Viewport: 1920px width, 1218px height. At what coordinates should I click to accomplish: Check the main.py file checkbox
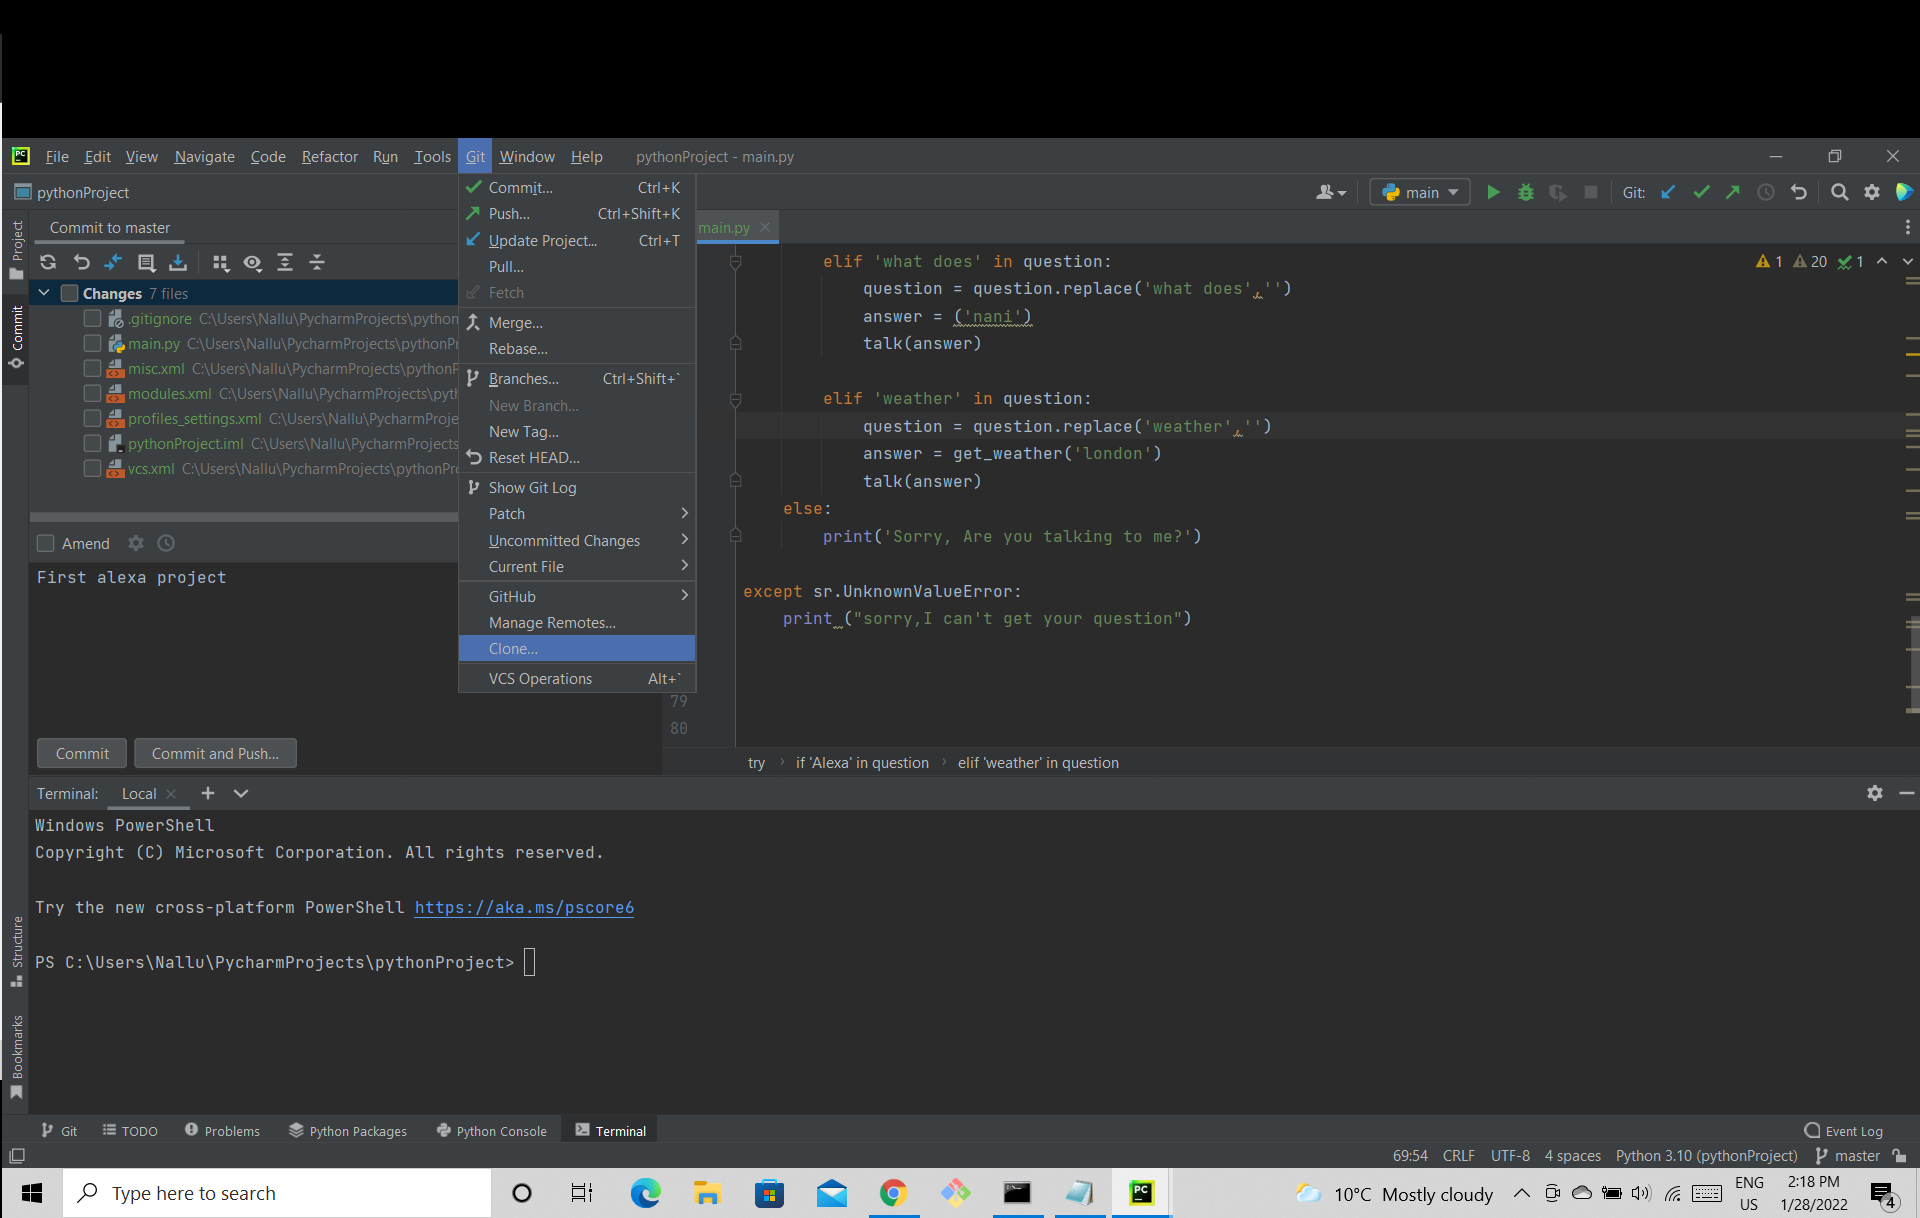(x=92, y=343)
